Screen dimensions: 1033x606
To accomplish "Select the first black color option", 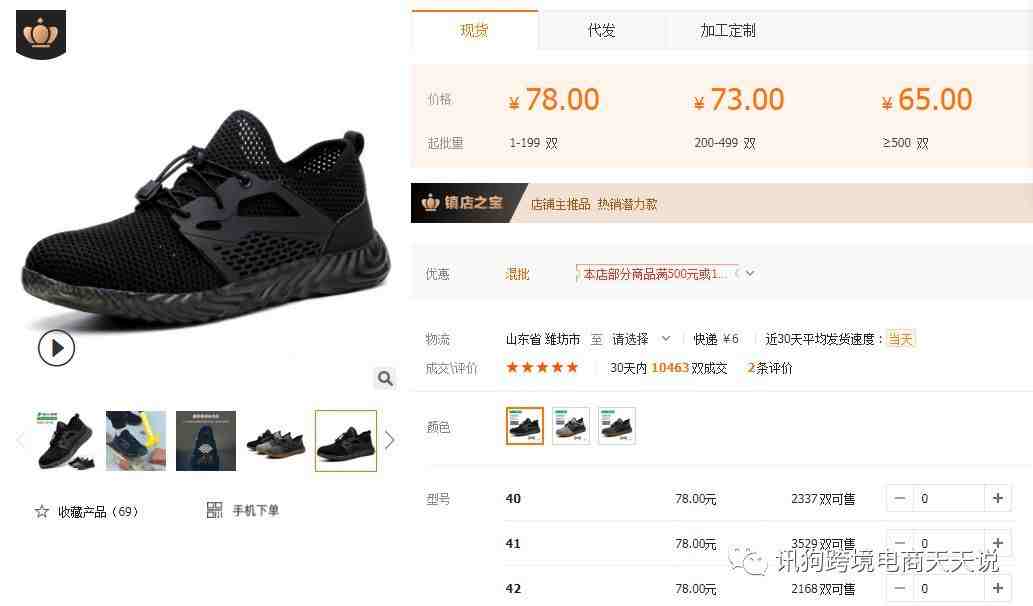I will [x=524, y=426].
